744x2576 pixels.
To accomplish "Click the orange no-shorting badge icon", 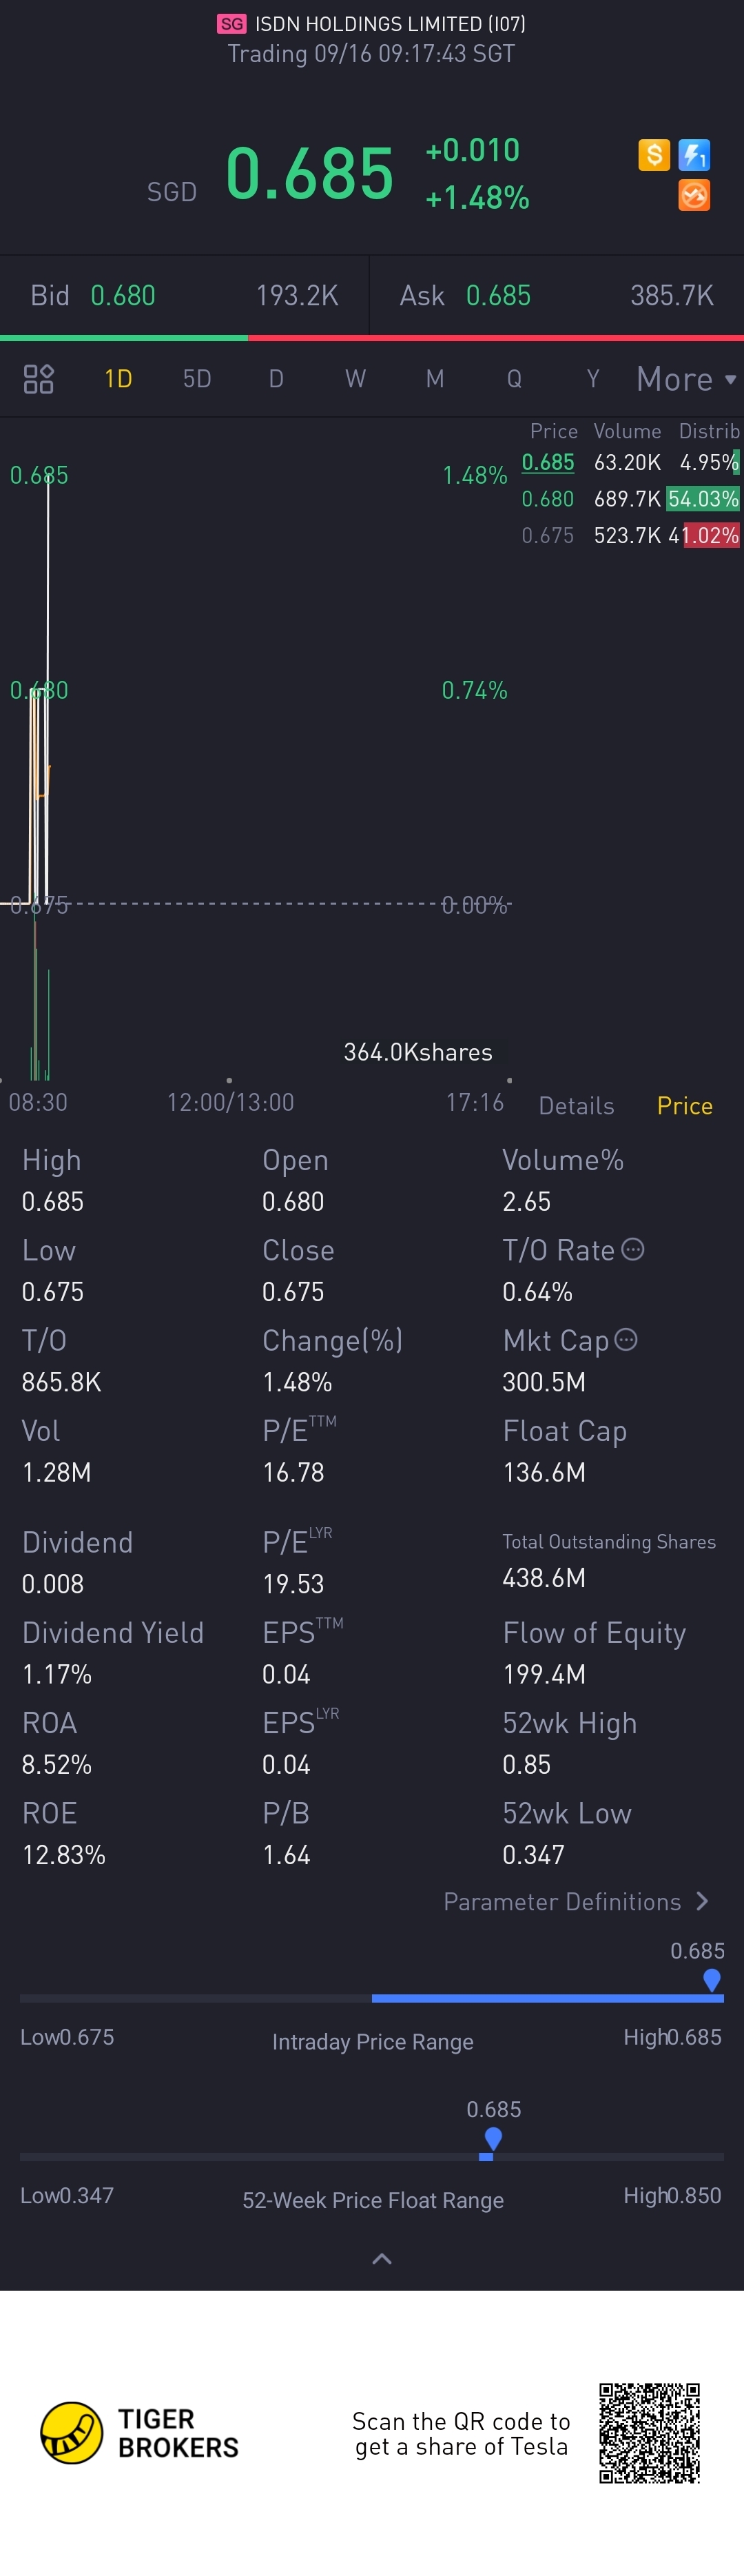I will pos(694,195).
